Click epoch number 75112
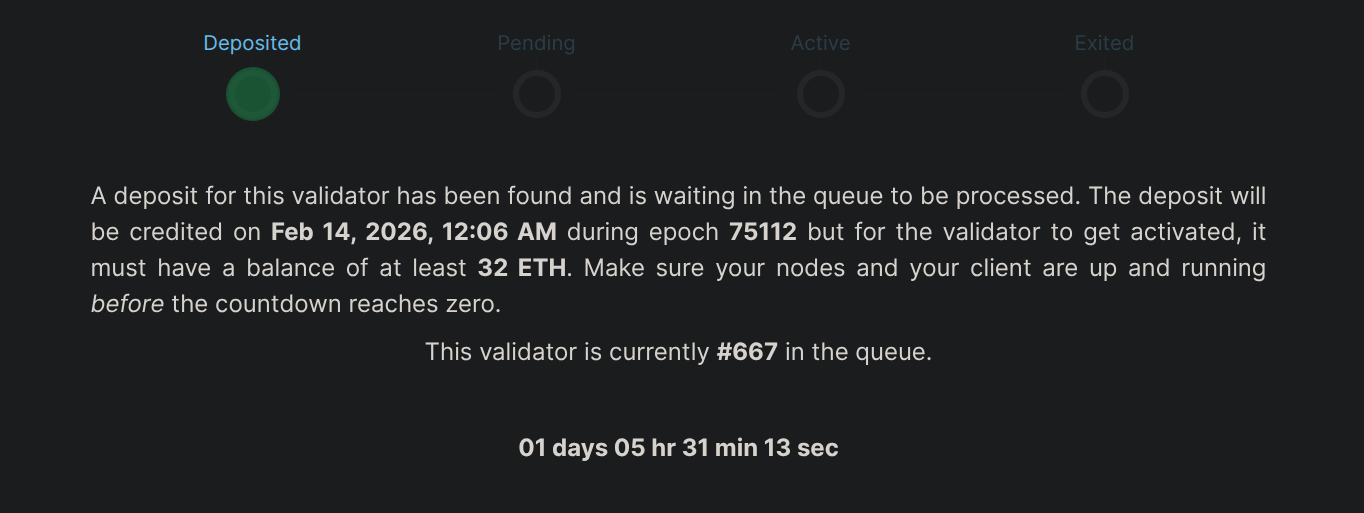The width and height of the screenshot is (1364, 513). click(763, 232)
